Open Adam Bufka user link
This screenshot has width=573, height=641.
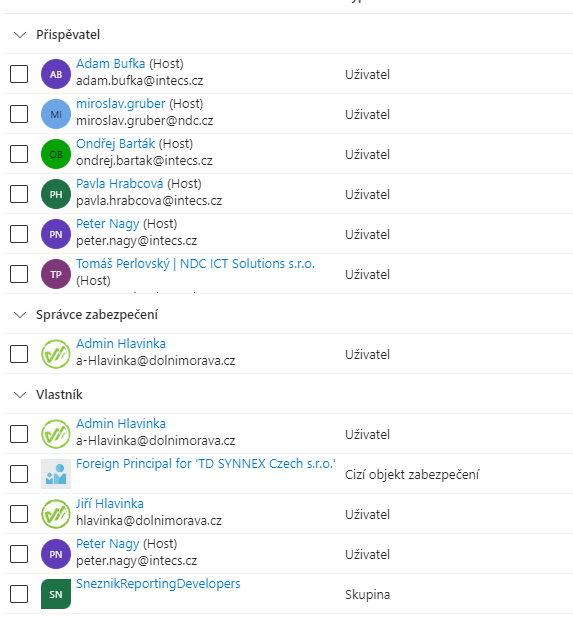110,64
